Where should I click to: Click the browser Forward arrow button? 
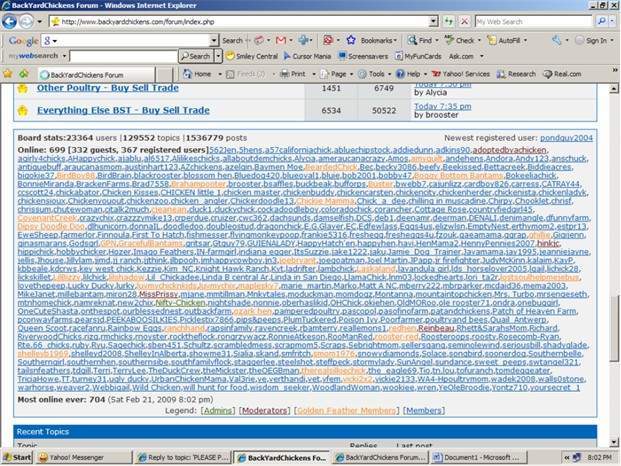click(x=26, y=22)
